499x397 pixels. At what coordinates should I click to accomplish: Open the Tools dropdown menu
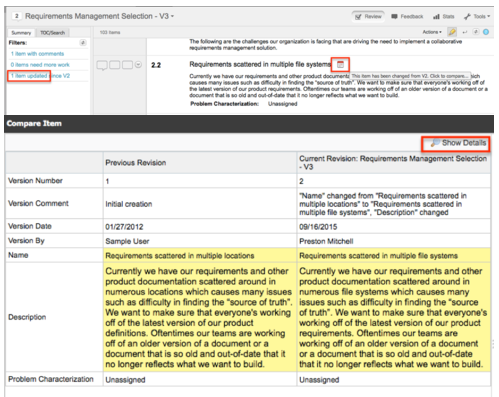tap(477, 16)
